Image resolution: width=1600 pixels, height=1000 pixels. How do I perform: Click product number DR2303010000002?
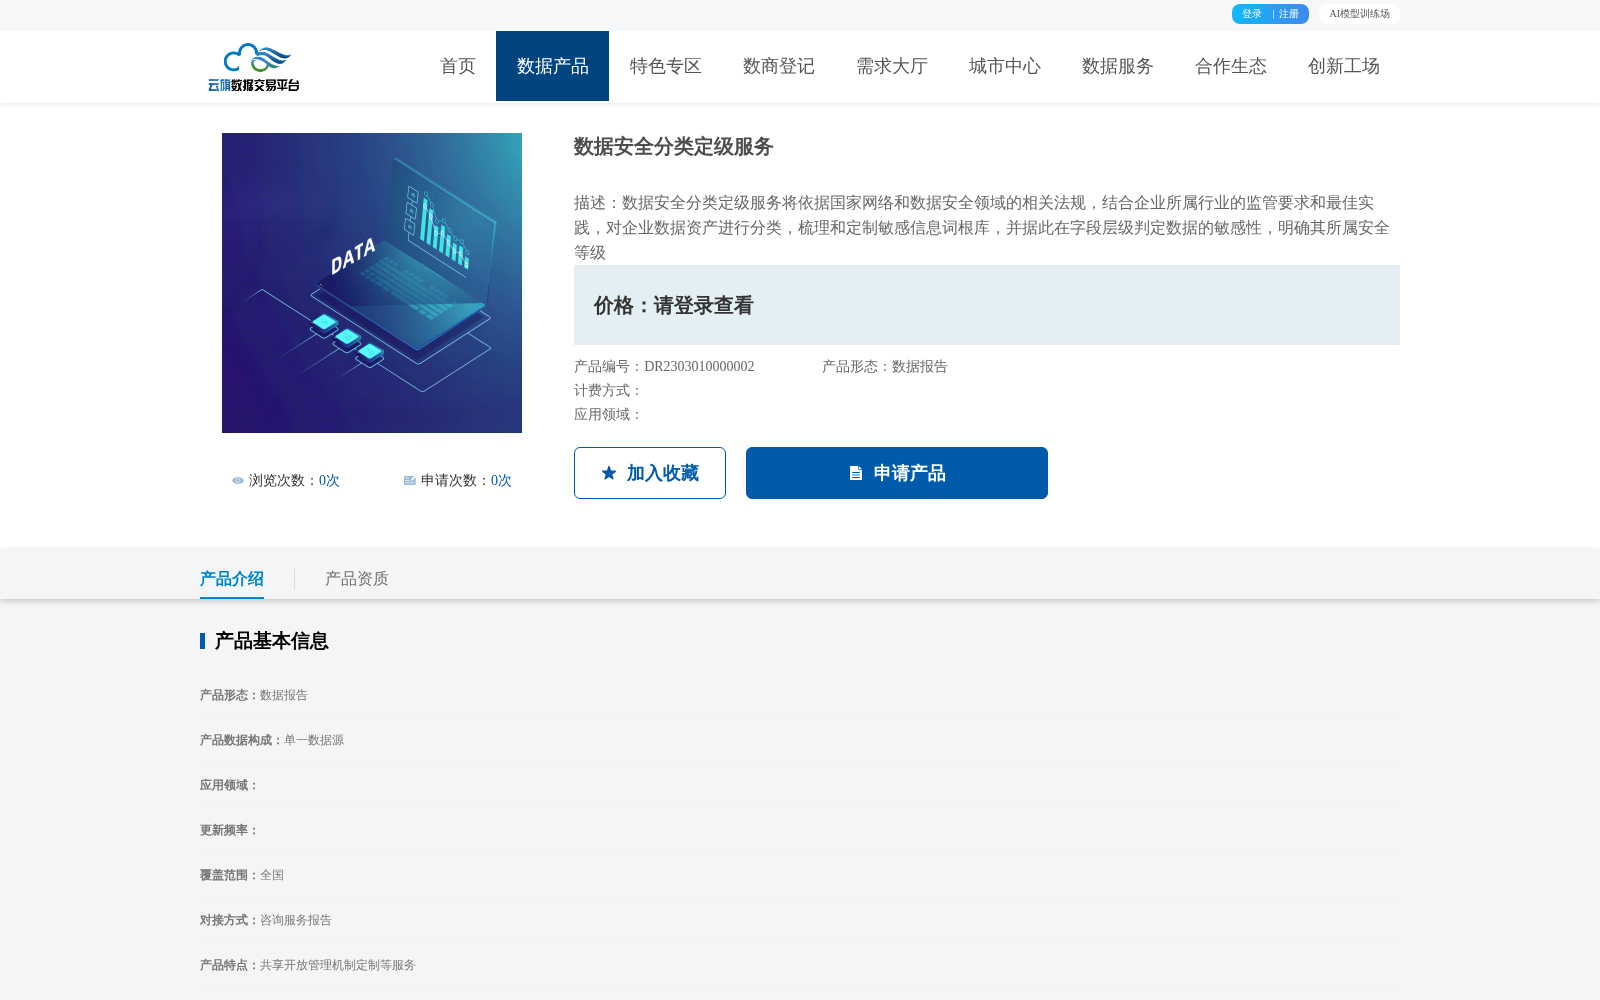click(699, 367)
